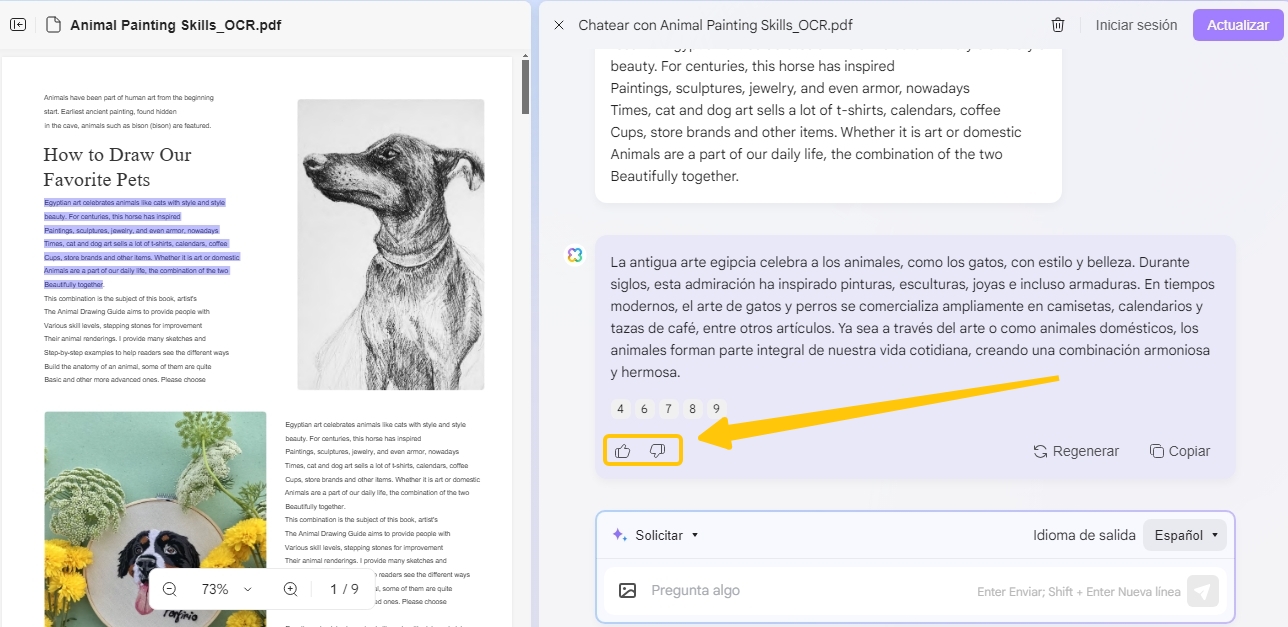Open page reference 9
The image size is (1288, 627).
click(716, 409)
